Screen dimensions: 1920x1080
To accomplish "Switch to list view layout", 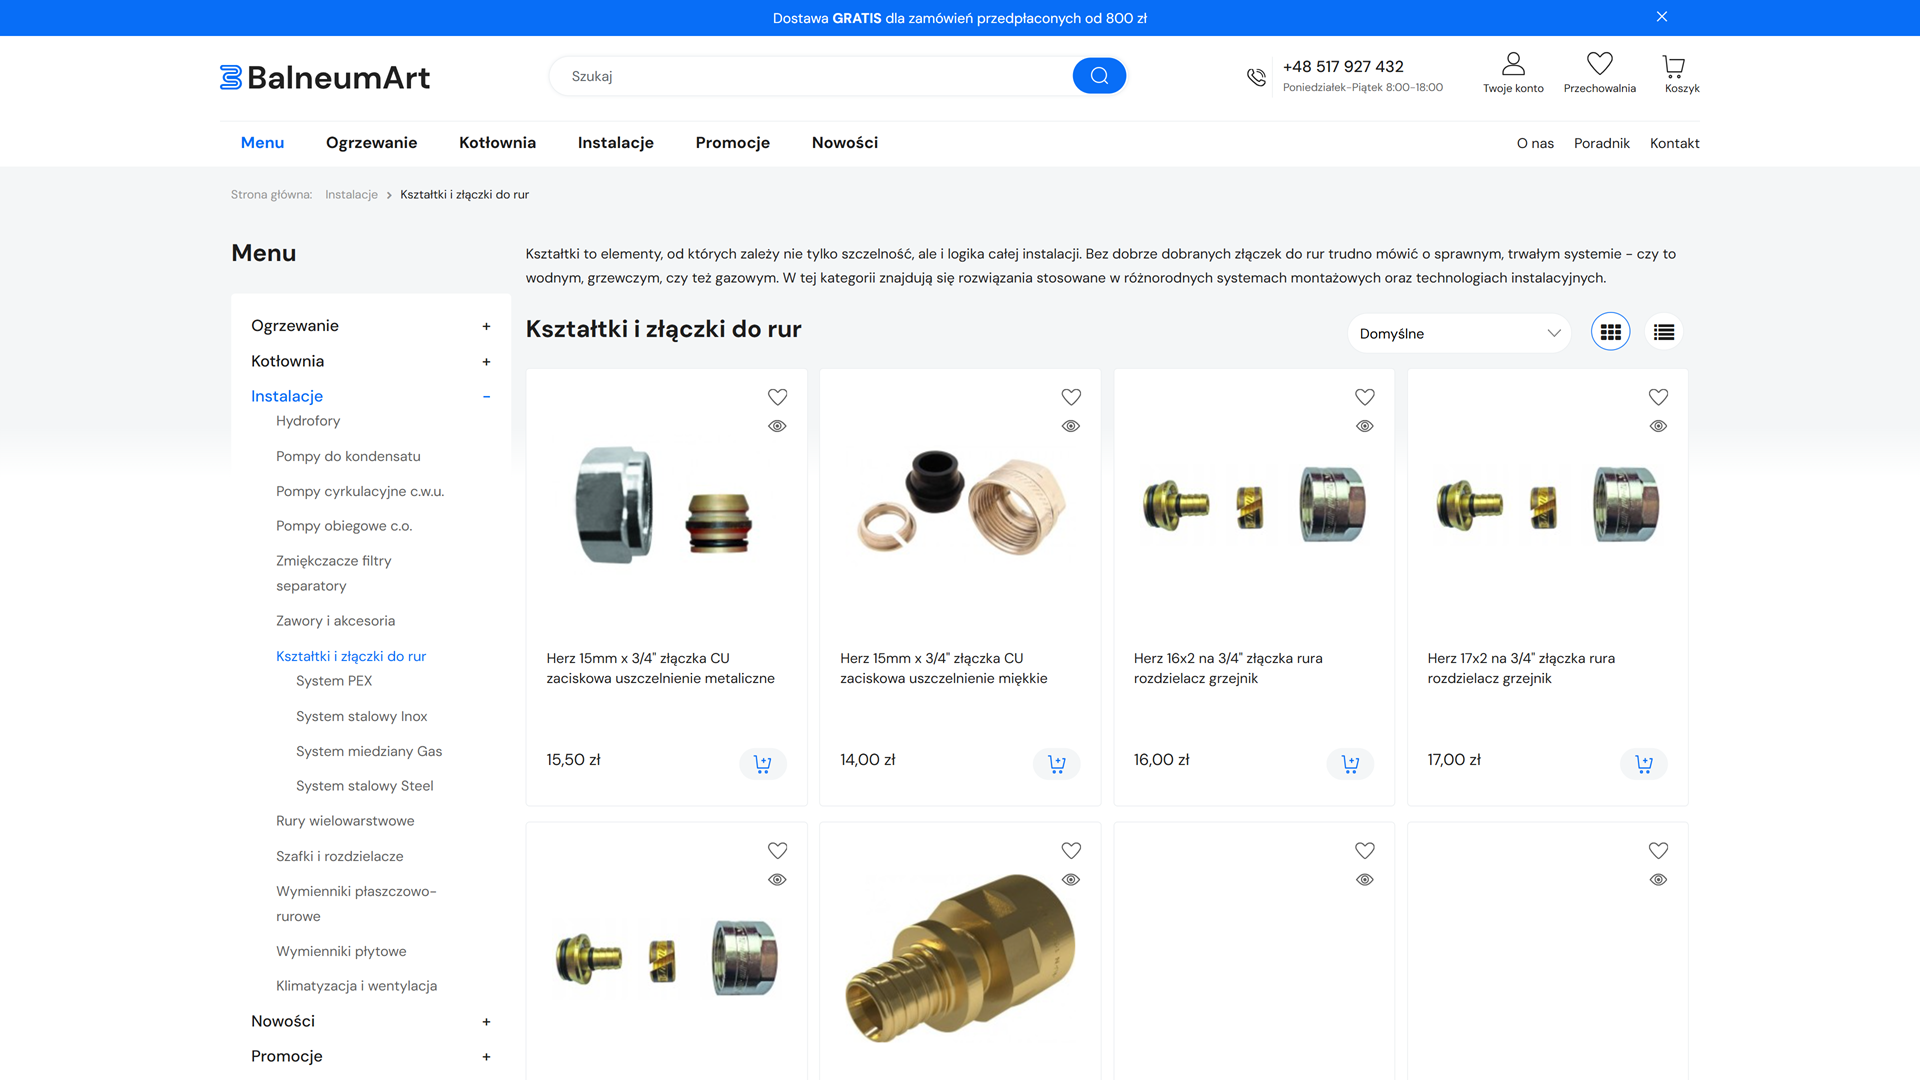I will tap(1663, 333).
